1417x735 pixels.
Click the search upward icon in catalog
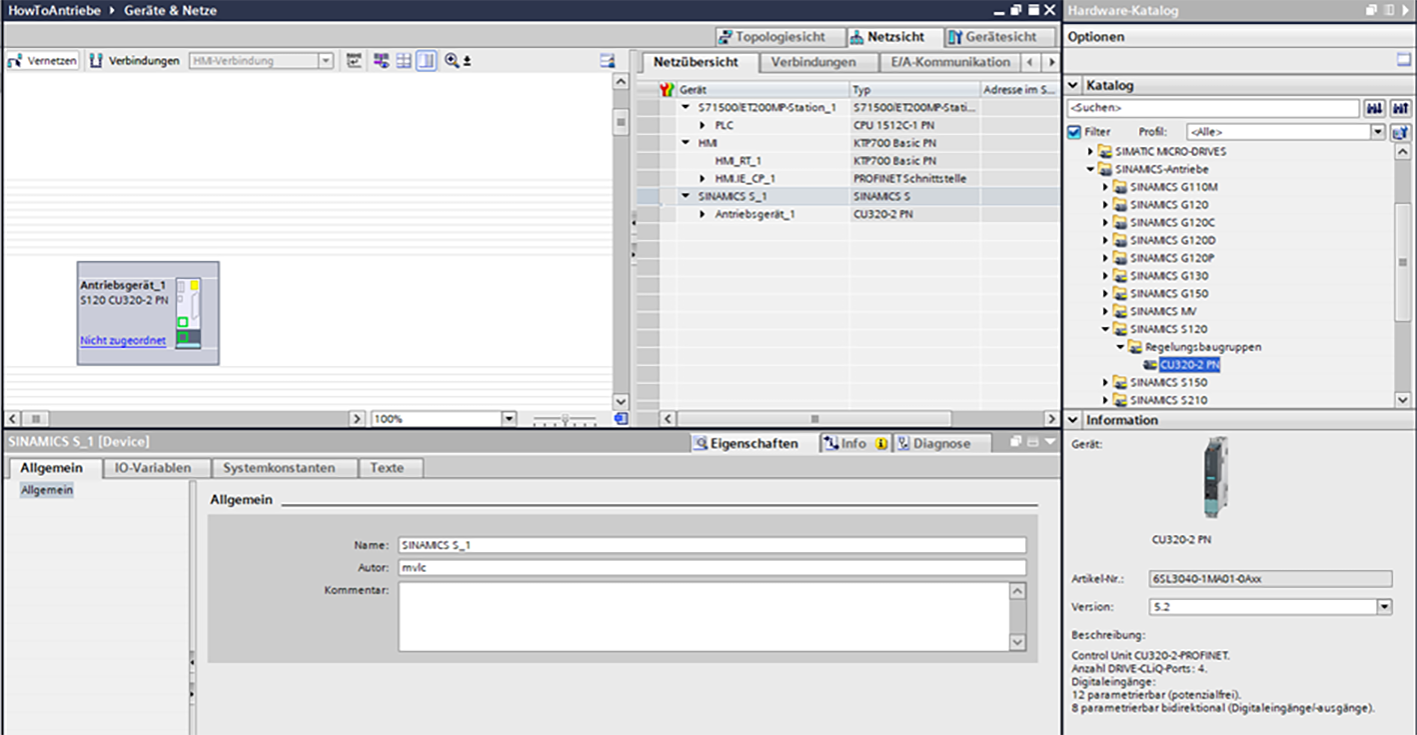click(x=1400, y=108)
